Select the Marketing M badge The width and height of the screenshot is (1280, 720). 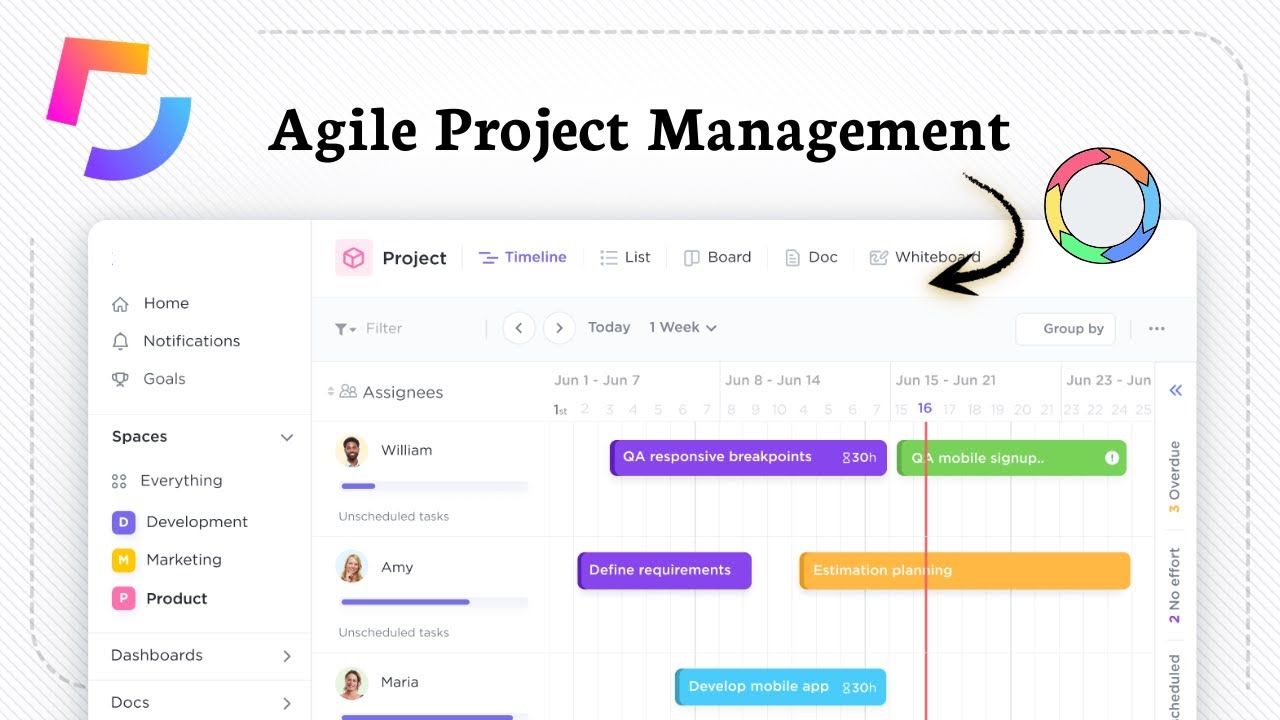[123, 560]
